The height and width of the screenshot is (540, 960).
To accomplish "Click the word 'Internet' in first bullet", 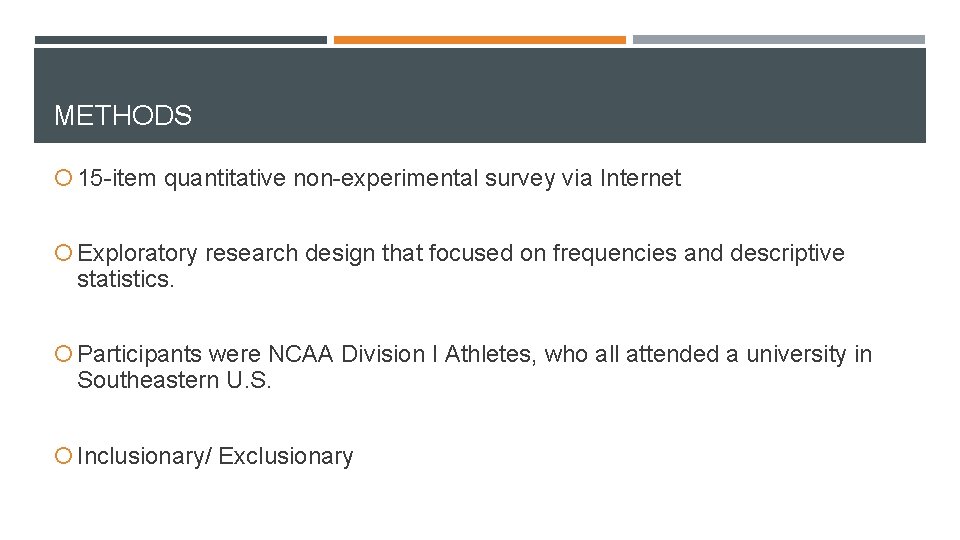I will pyautogui.click(x=640, y=178).
